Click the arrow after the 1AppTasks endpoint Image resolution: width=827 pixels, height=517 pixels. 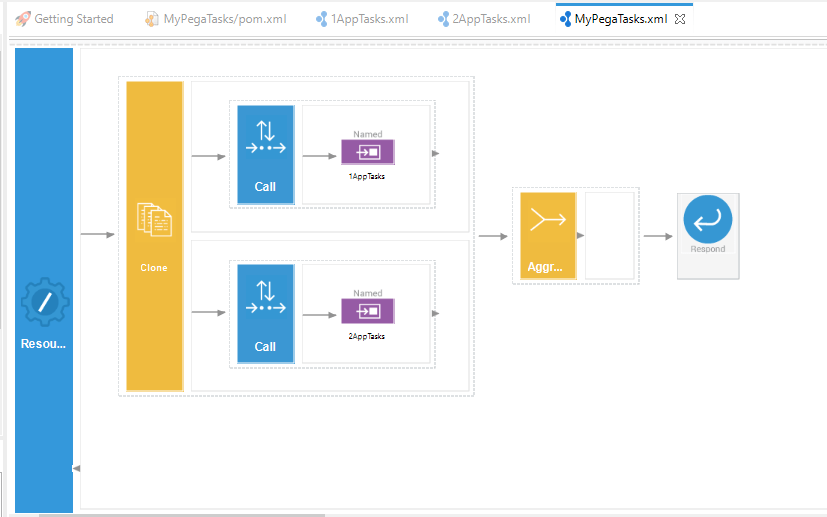click(435, 154)
